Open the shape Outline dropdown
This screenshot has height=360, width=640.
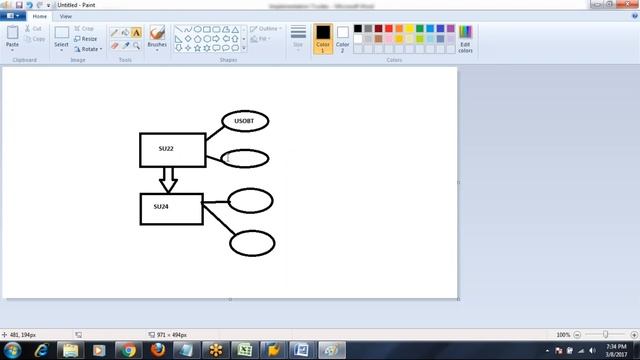[266, 29]
